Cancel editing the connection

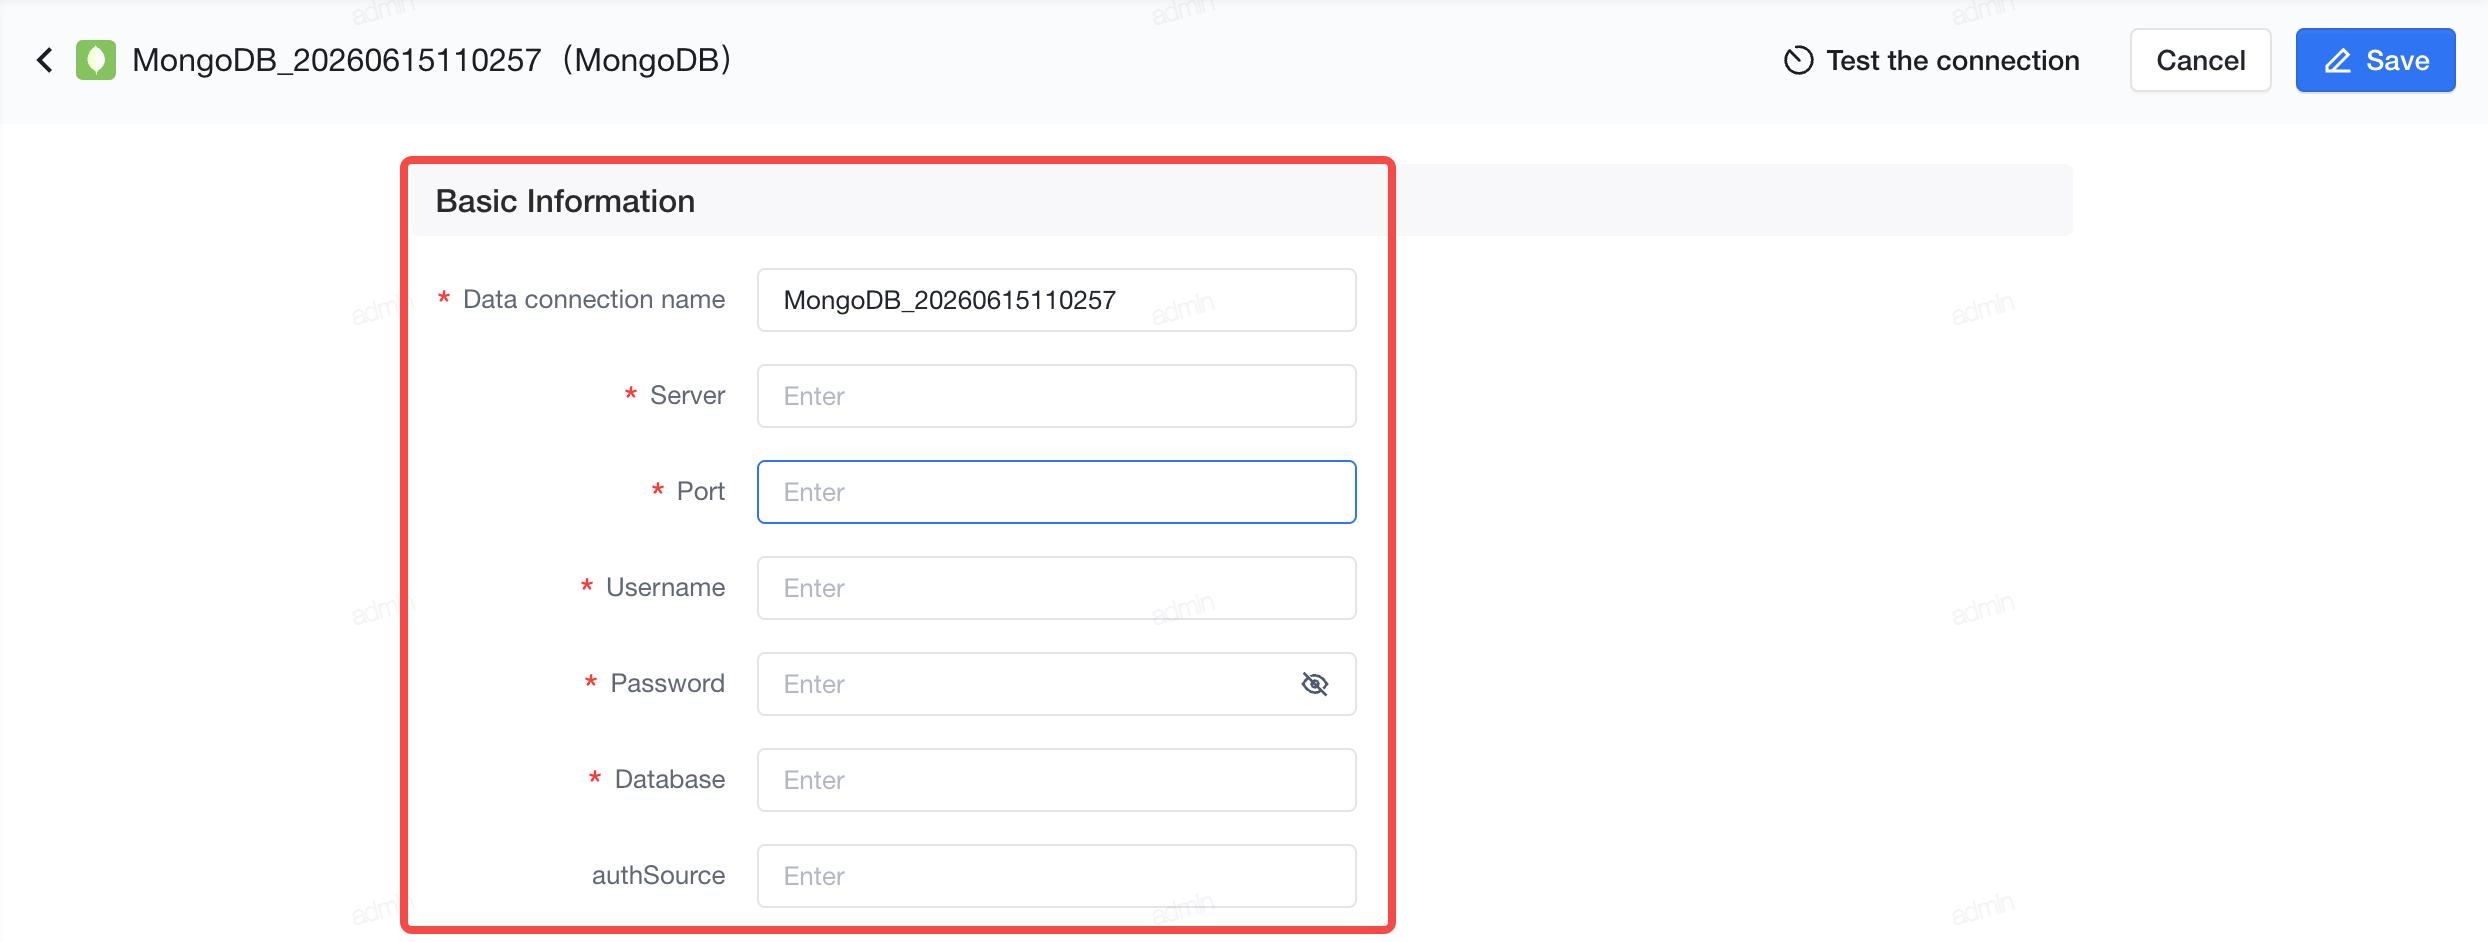(x=2200, y=60)
